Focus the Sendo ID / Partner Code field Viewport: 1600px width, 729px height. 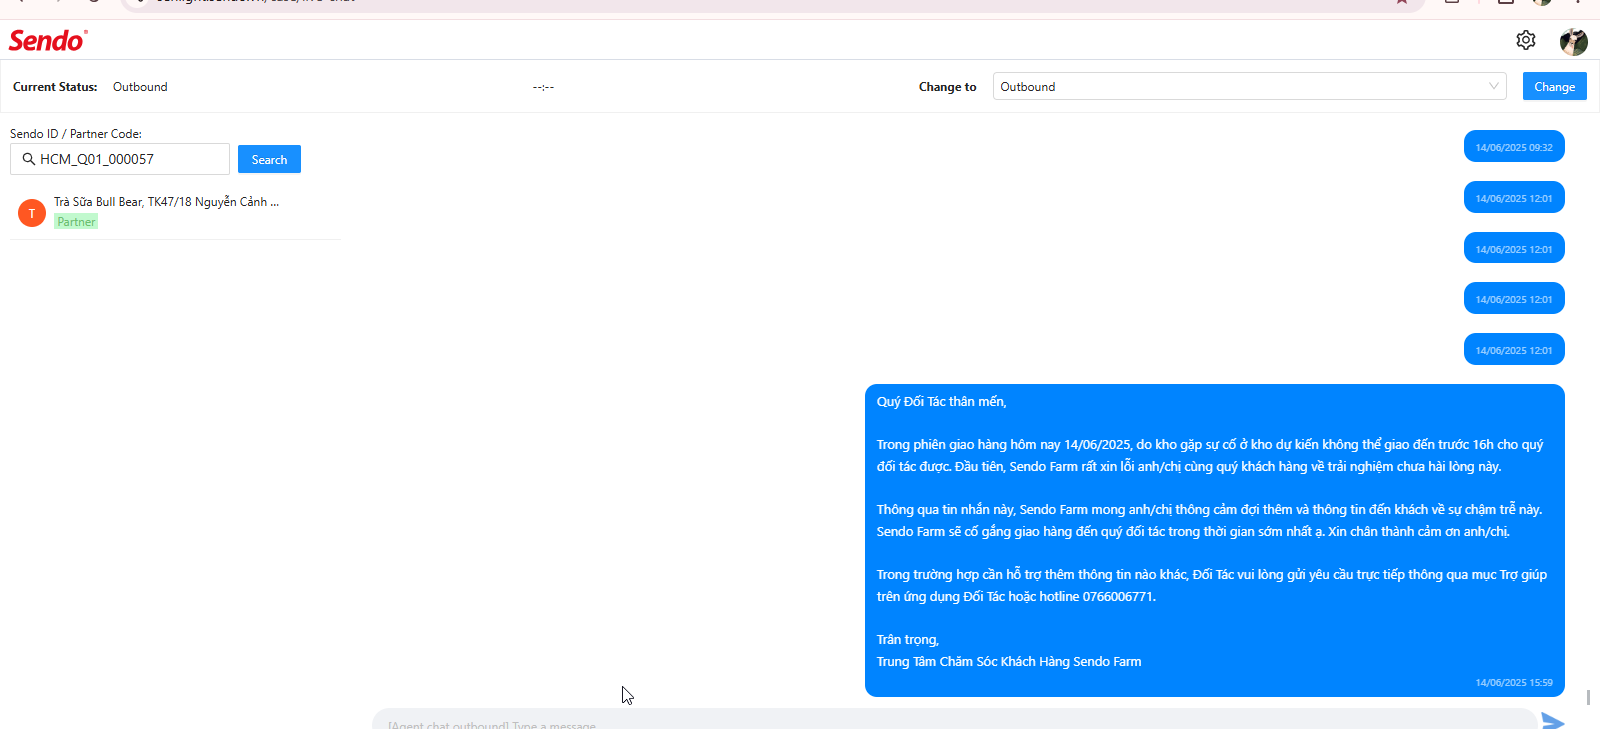[120, 159]
